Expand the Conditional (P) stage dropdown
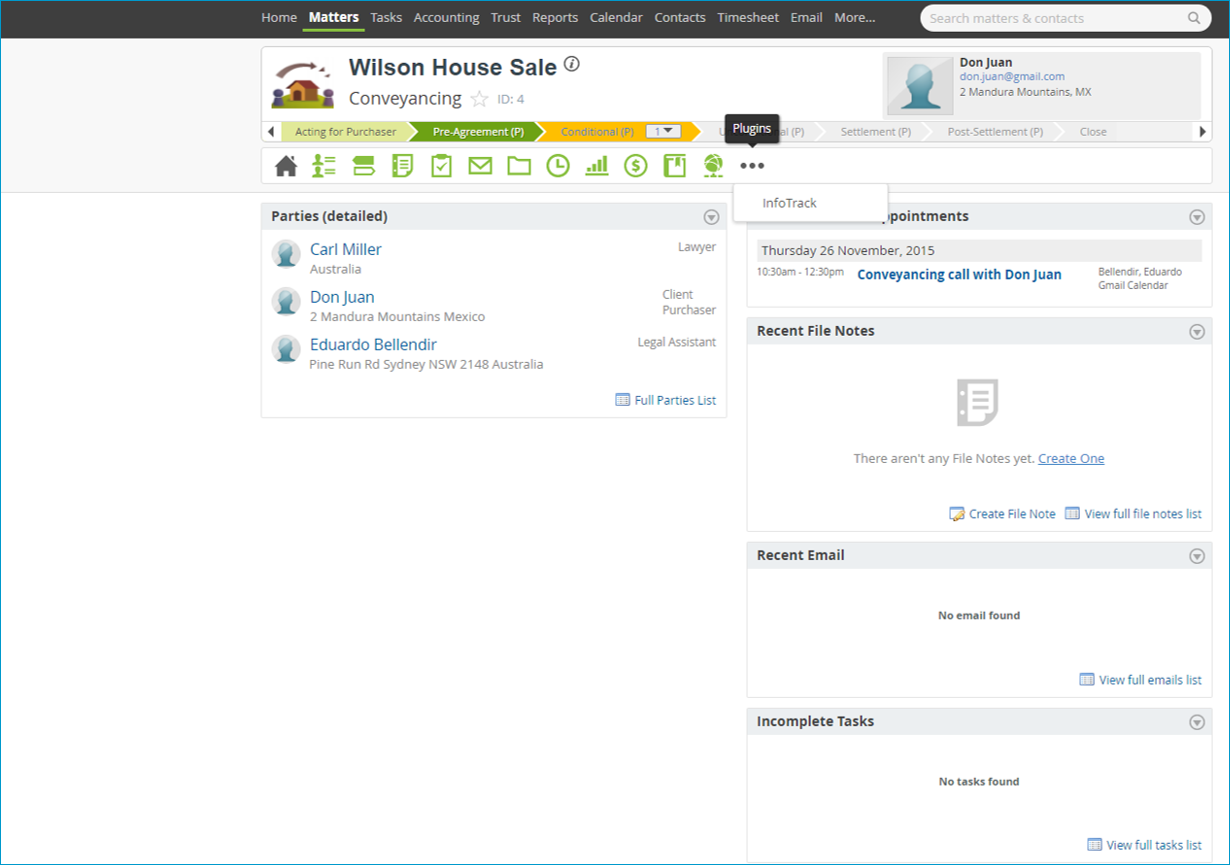 click(x=663, y=131)
